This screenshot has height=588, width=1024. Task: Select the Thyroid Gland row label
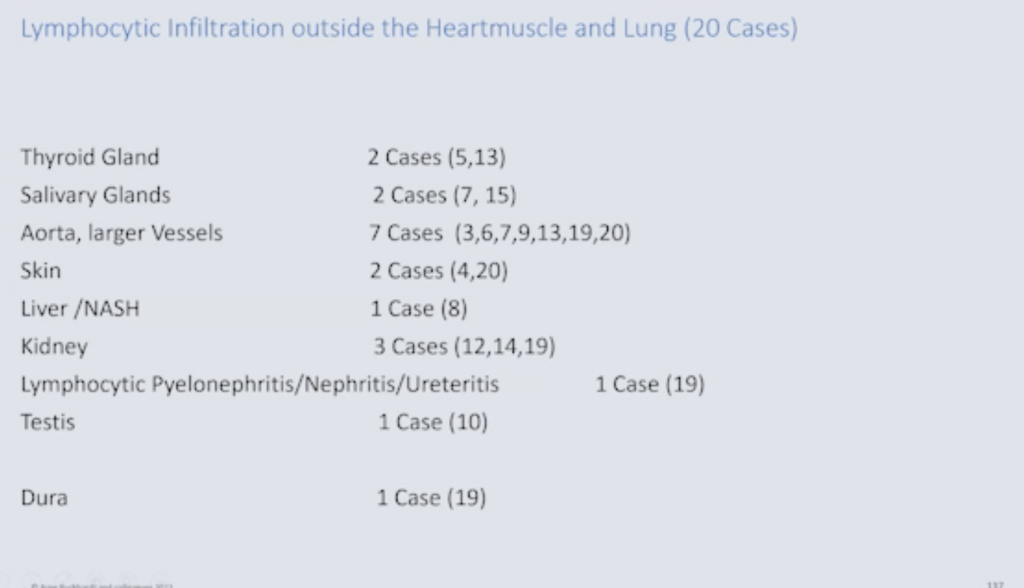pos(90,157)
